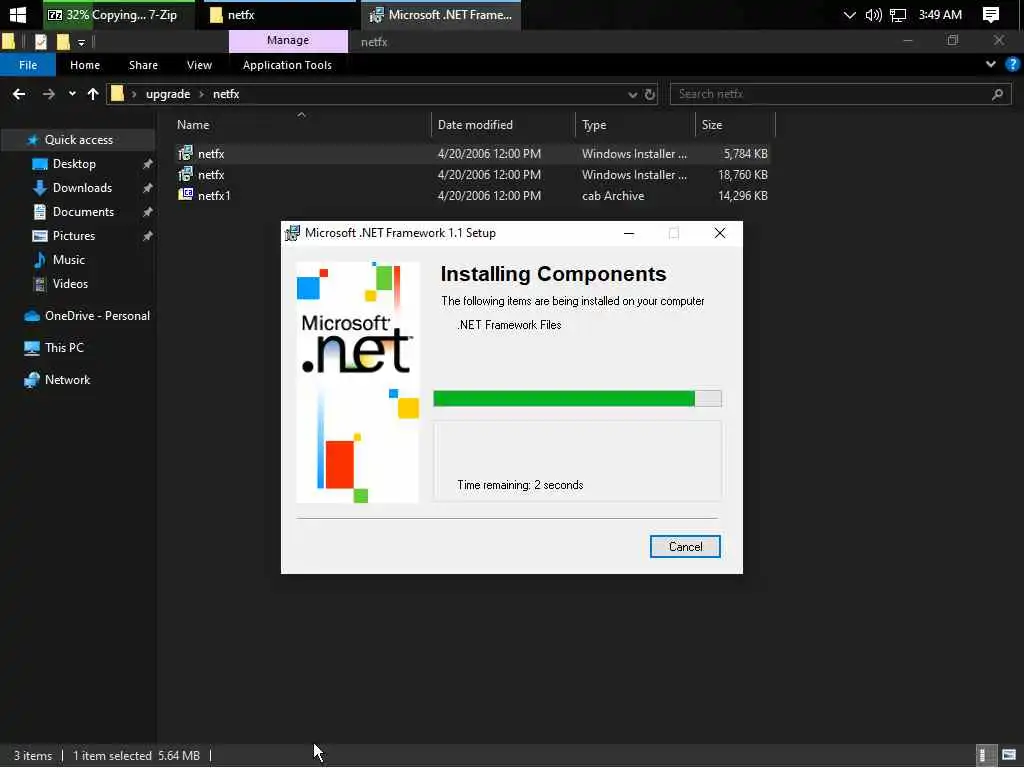Screen dimensions: 1024x768
Task: Click the 3 items status bar text
Action: (x=33, y=756)
